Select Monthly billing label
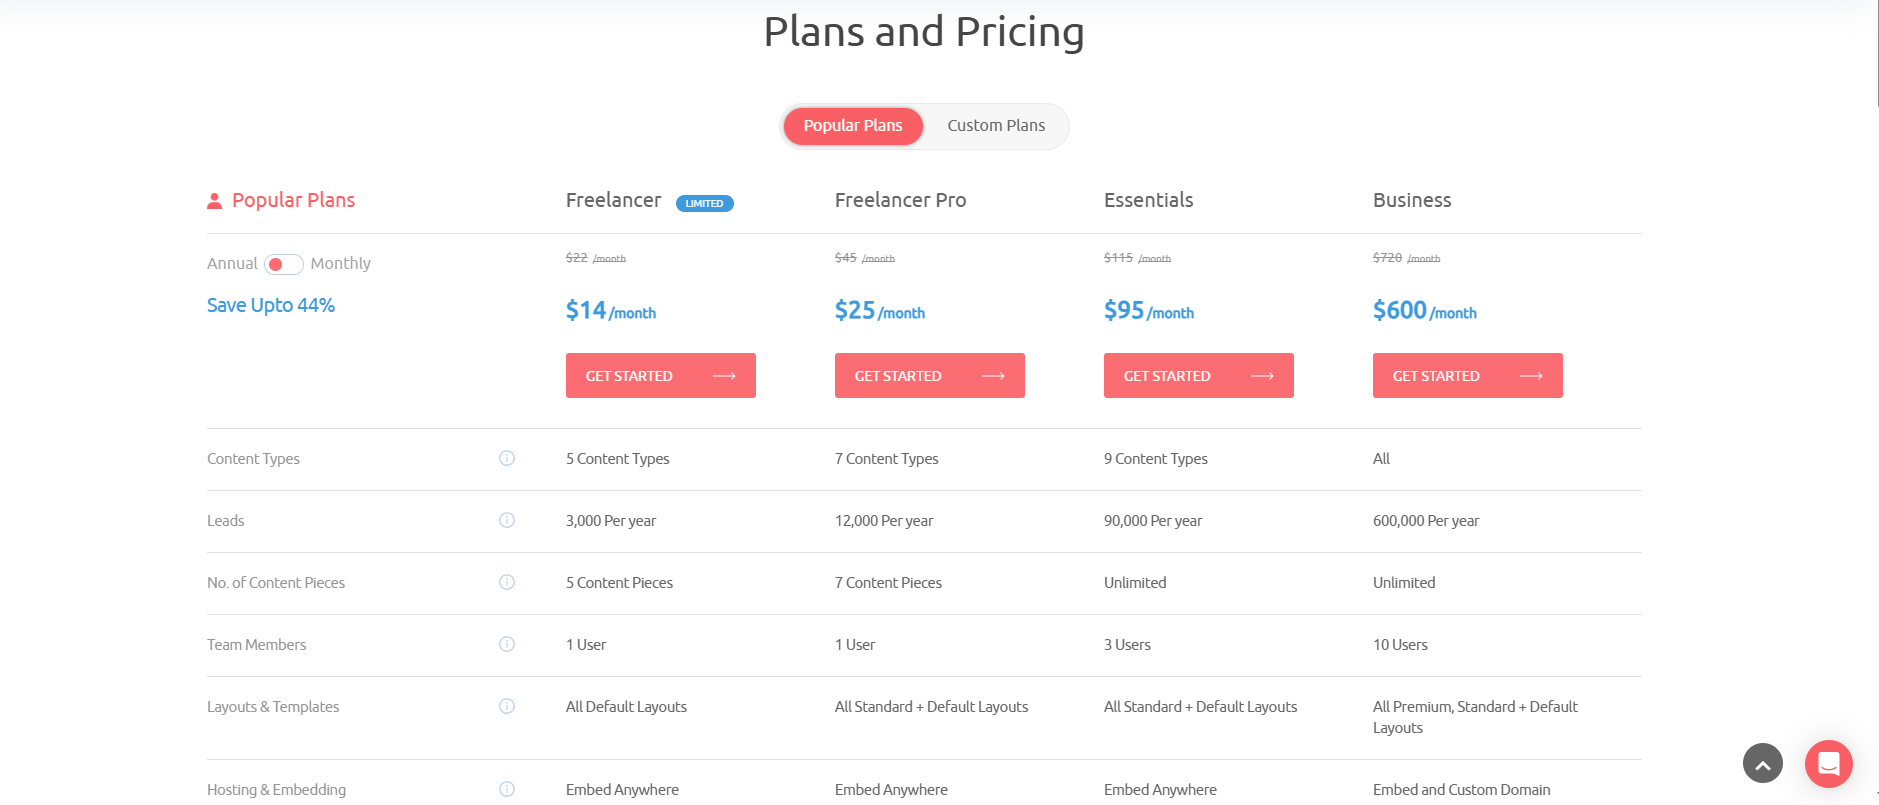This screenshot has width=1879, height=805. (x=340, y=263)
